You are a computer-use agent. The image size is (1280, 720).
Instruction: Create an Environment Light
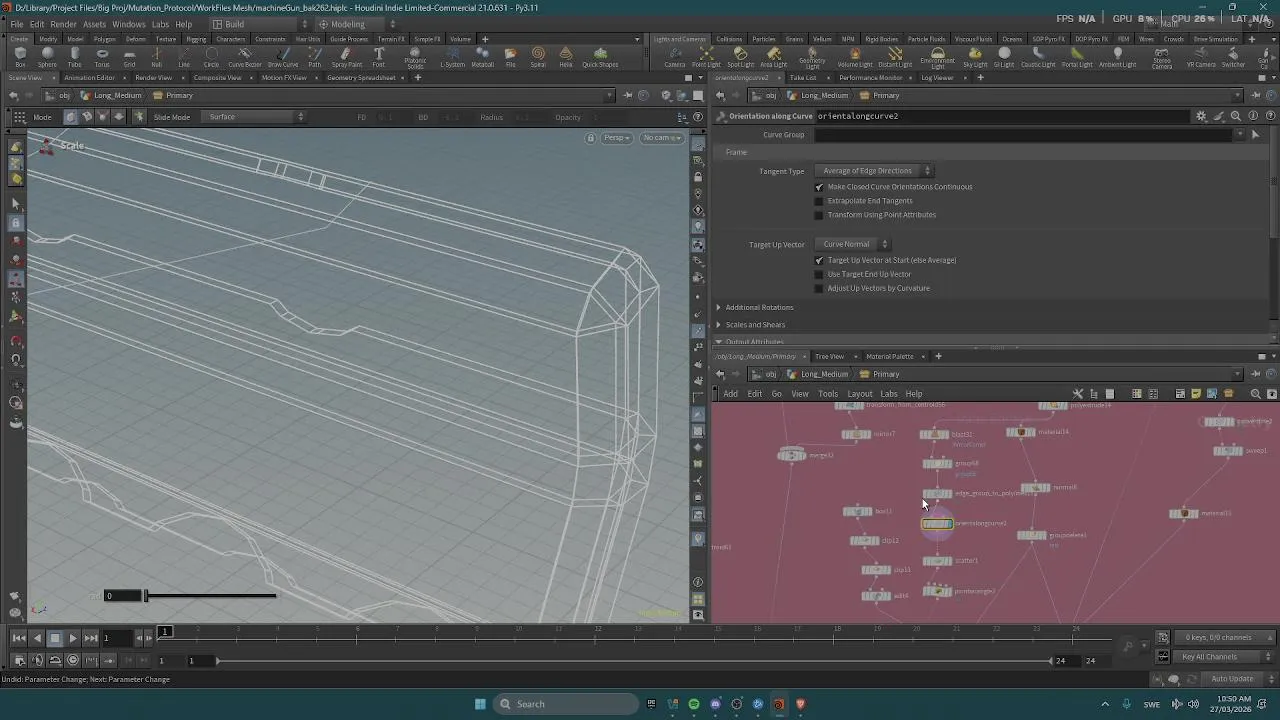pyautogui.click(x=937, y=56)
